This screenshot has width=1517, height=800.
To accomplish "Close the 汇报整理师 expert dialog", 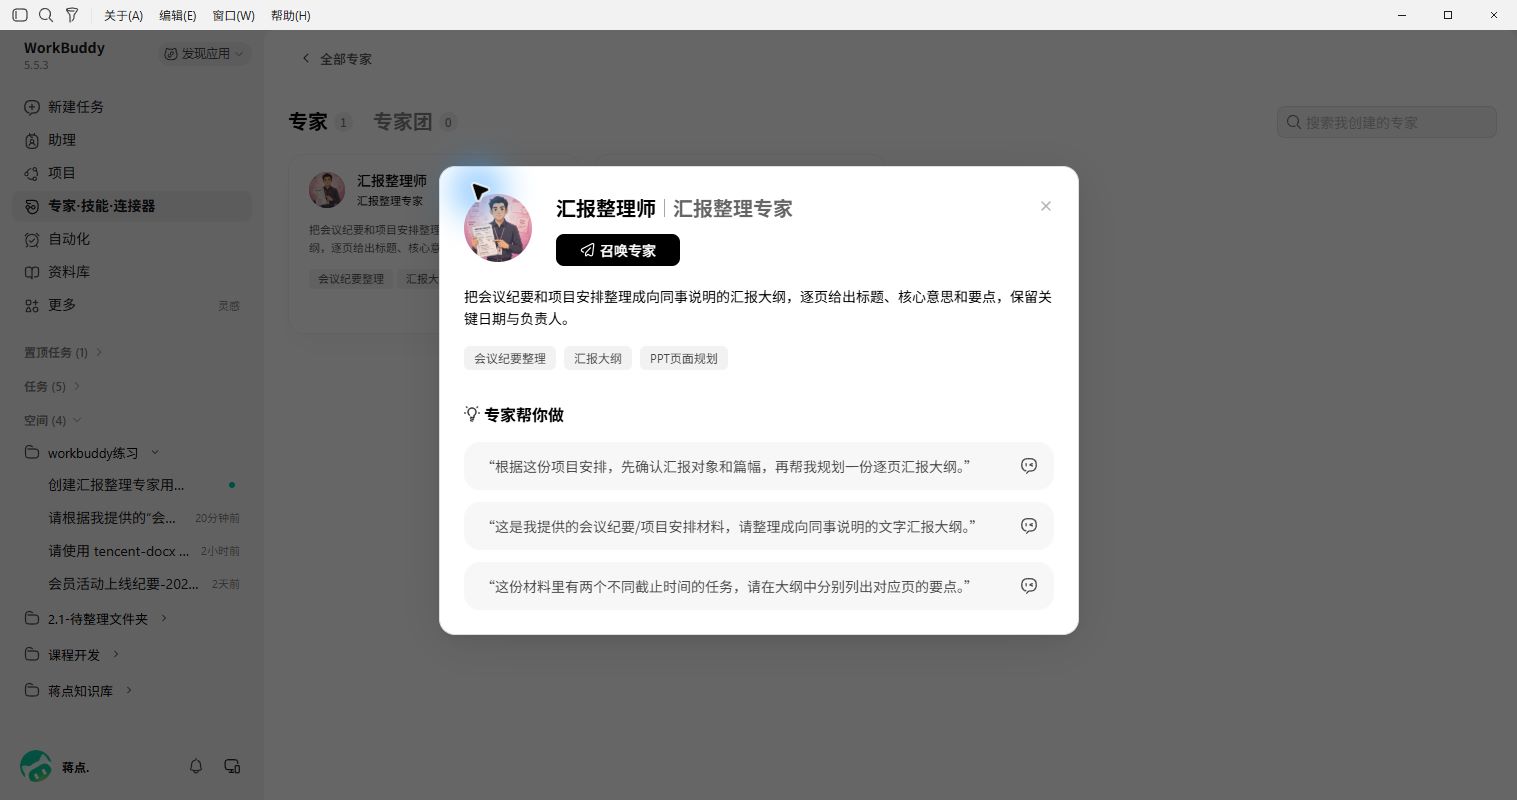I will (x=1045, y=206).
